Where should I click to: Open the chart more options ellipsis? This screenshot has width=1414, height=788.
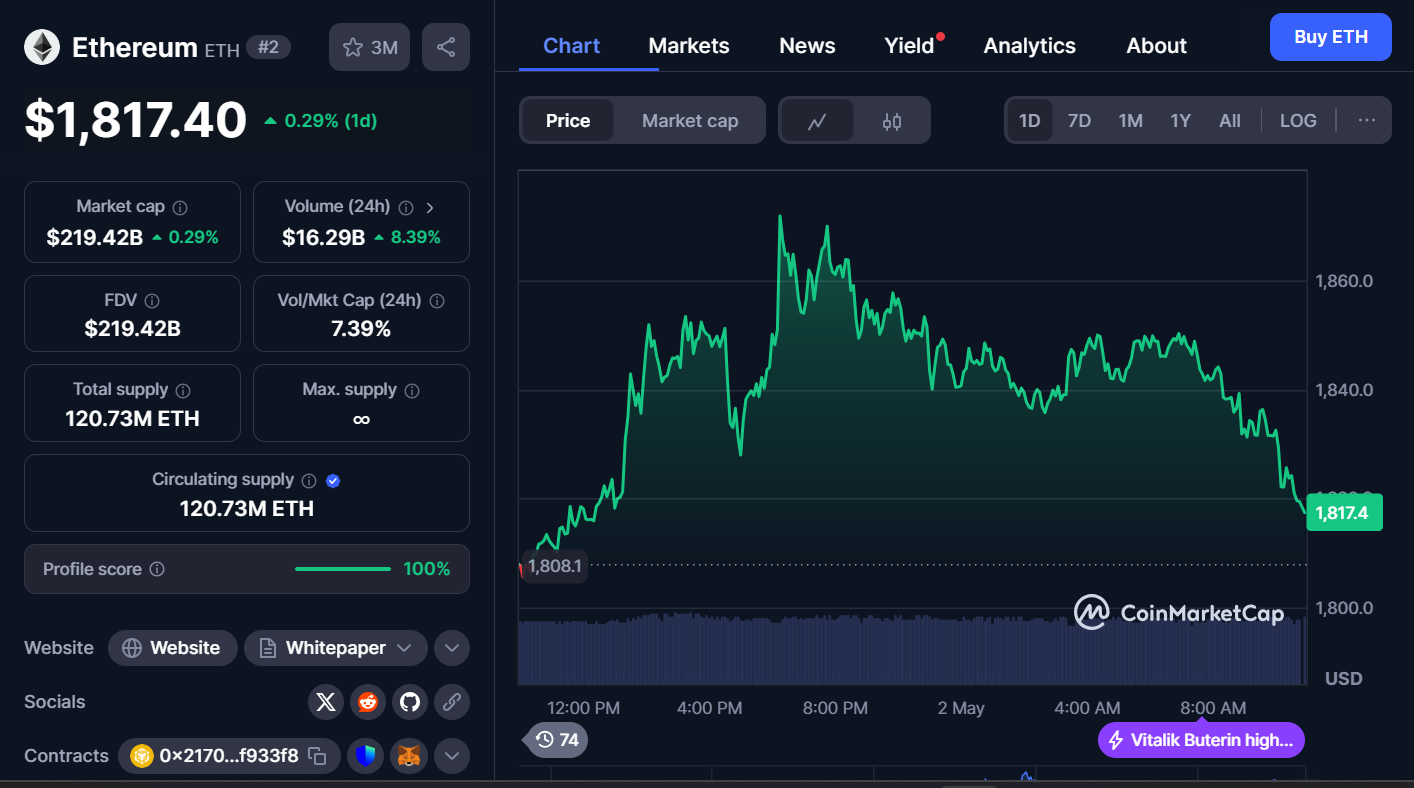[x=1367, y=121]
